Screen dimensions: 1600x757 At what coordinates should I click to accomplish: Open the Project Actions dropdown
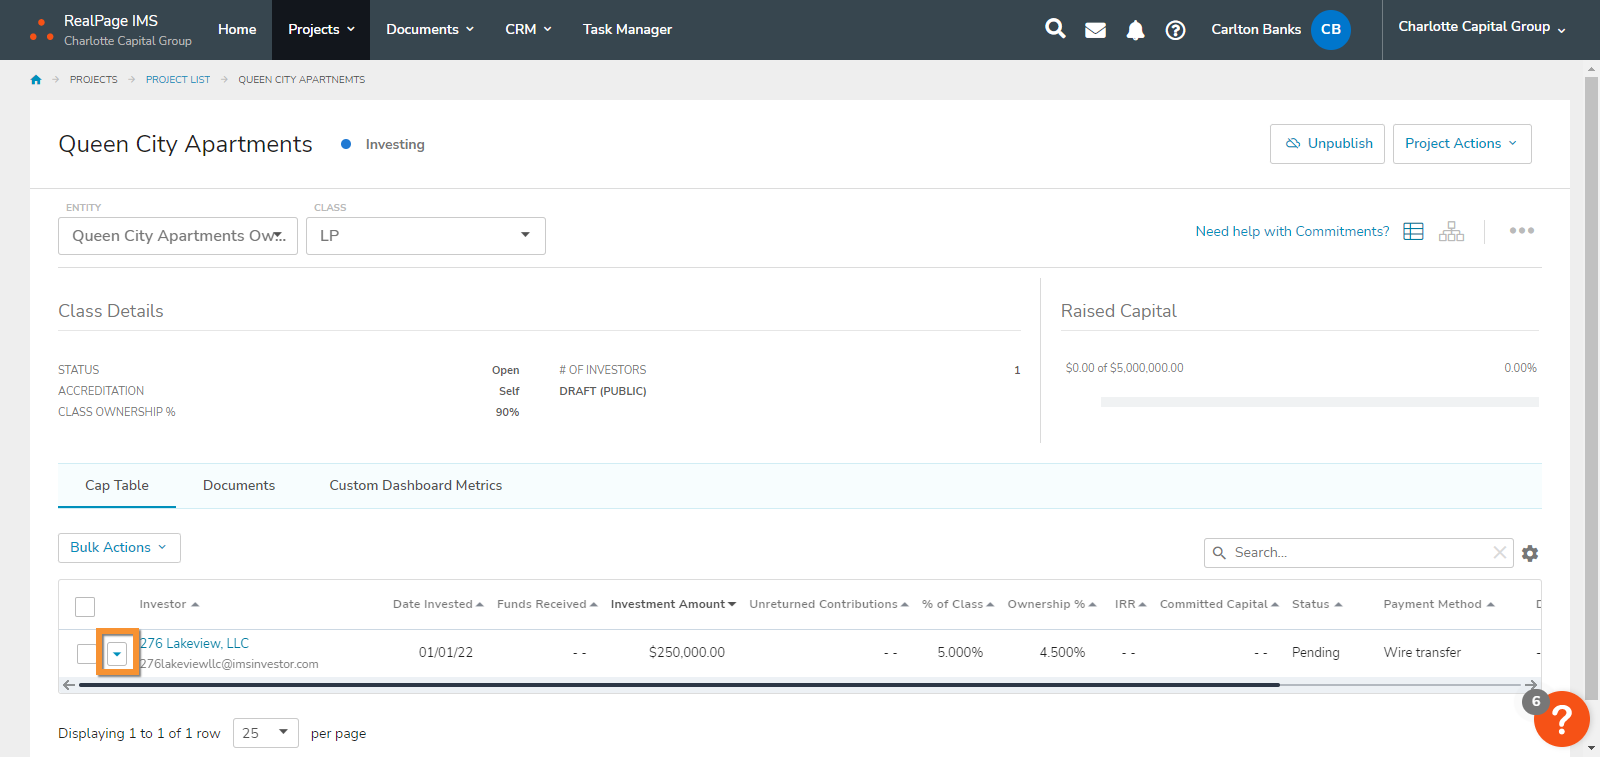pos(1462,144)
